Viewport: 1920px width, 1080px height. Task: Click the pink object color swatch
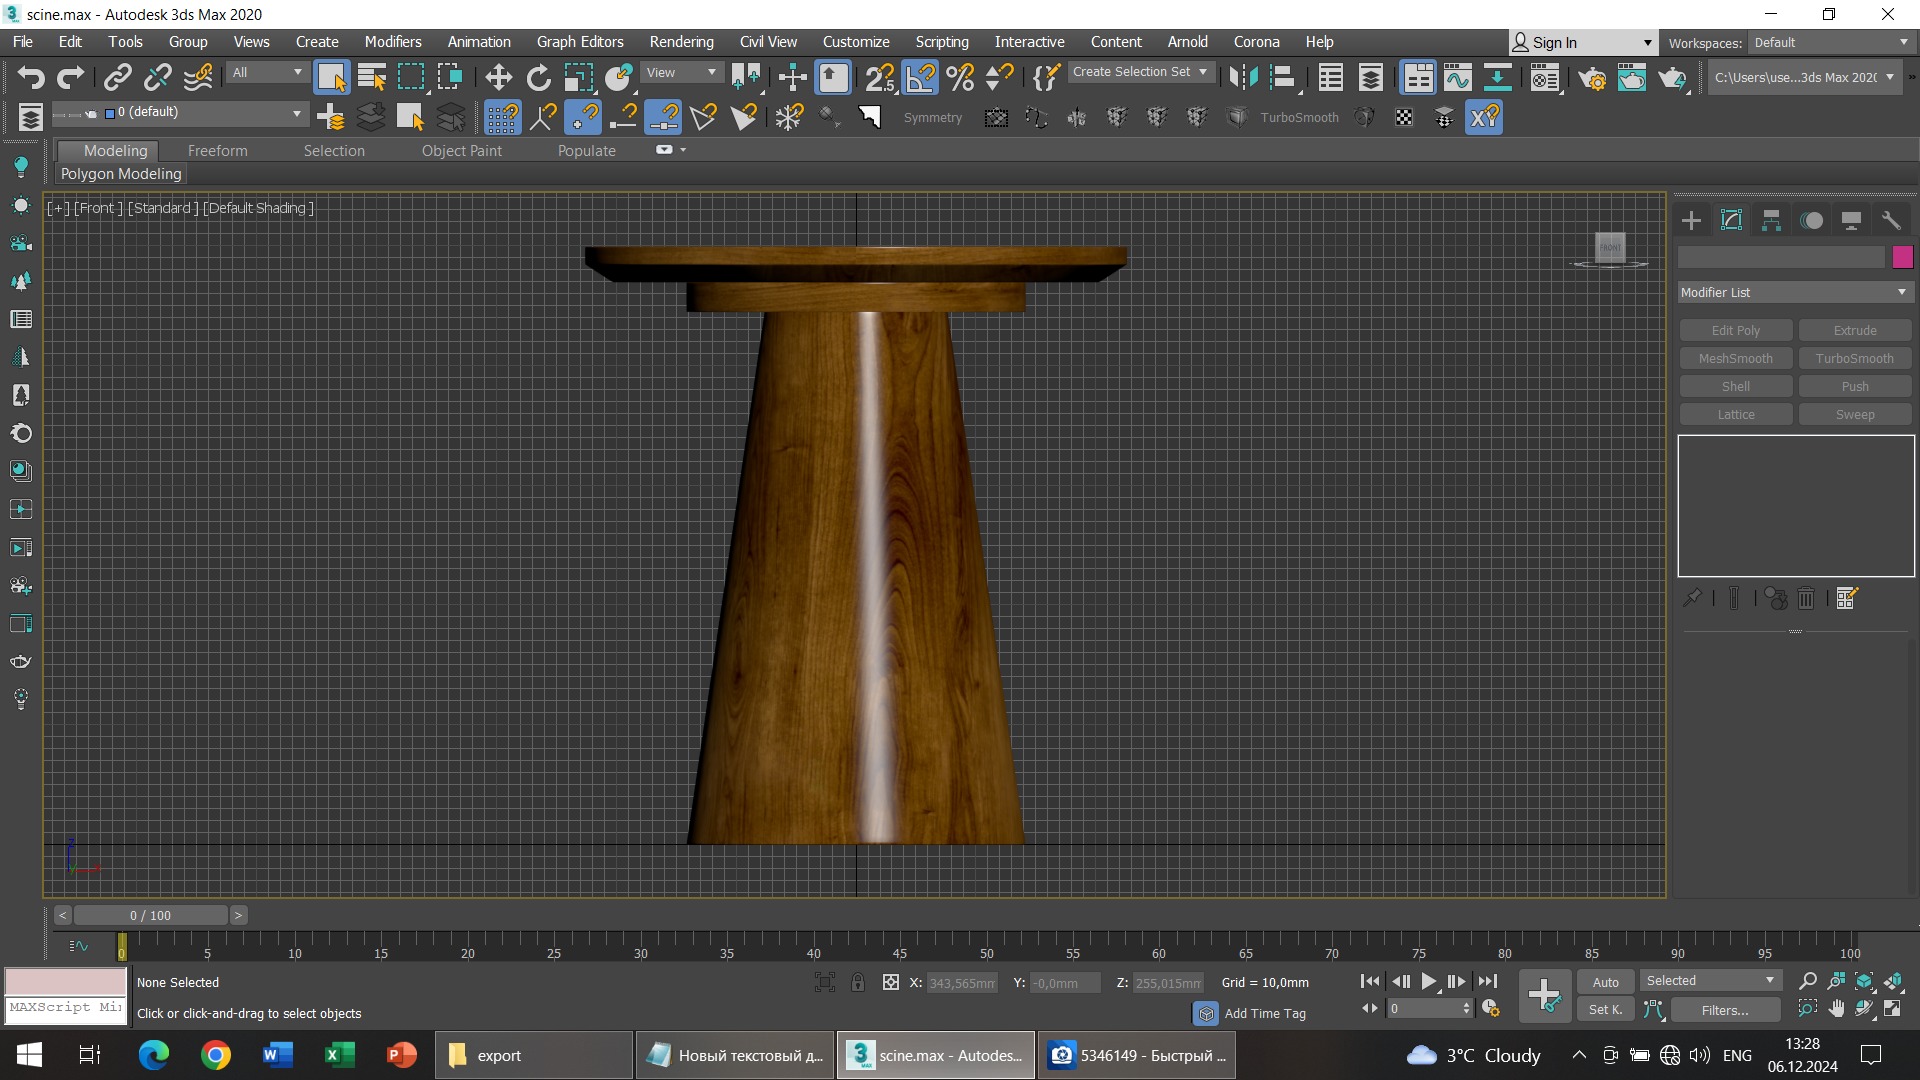(x=1902, y=257)
